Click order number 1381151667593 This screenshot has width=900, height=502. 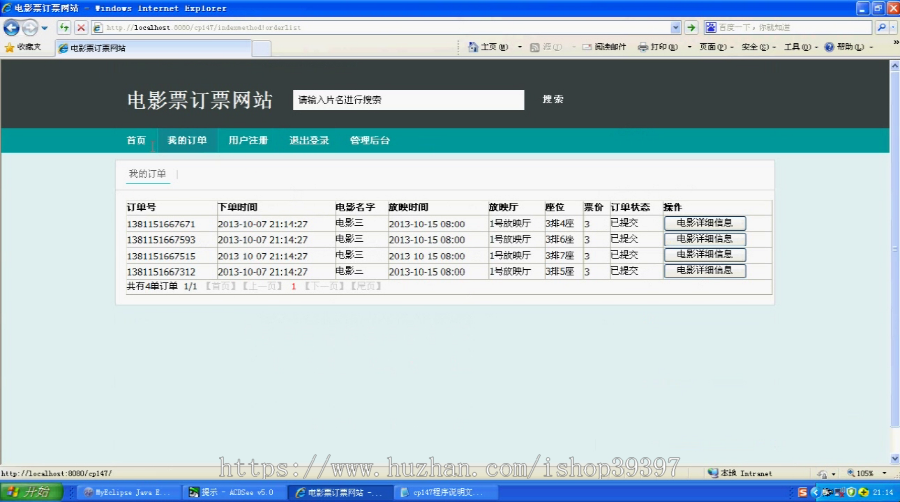tap(161, 240)
